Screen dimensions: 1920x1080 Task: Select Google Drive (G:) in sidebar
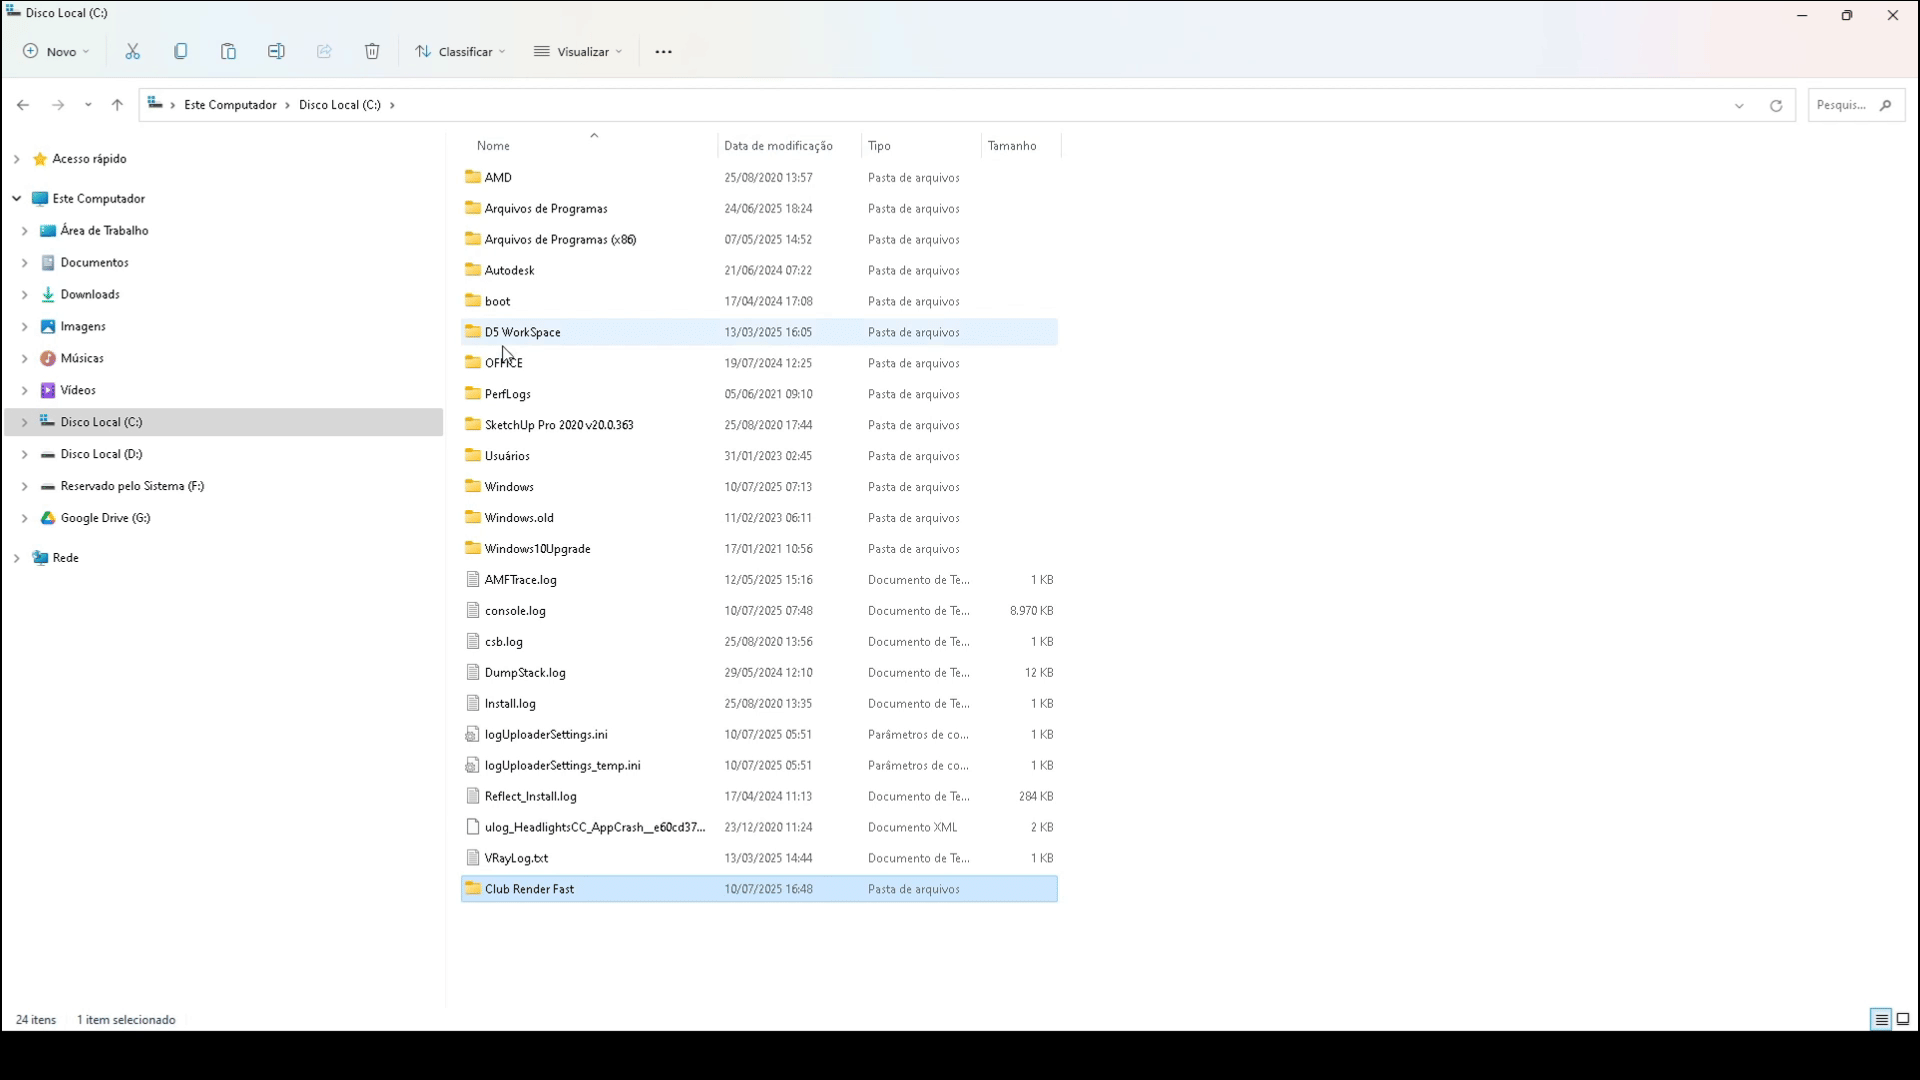click(x=105, y=518)
